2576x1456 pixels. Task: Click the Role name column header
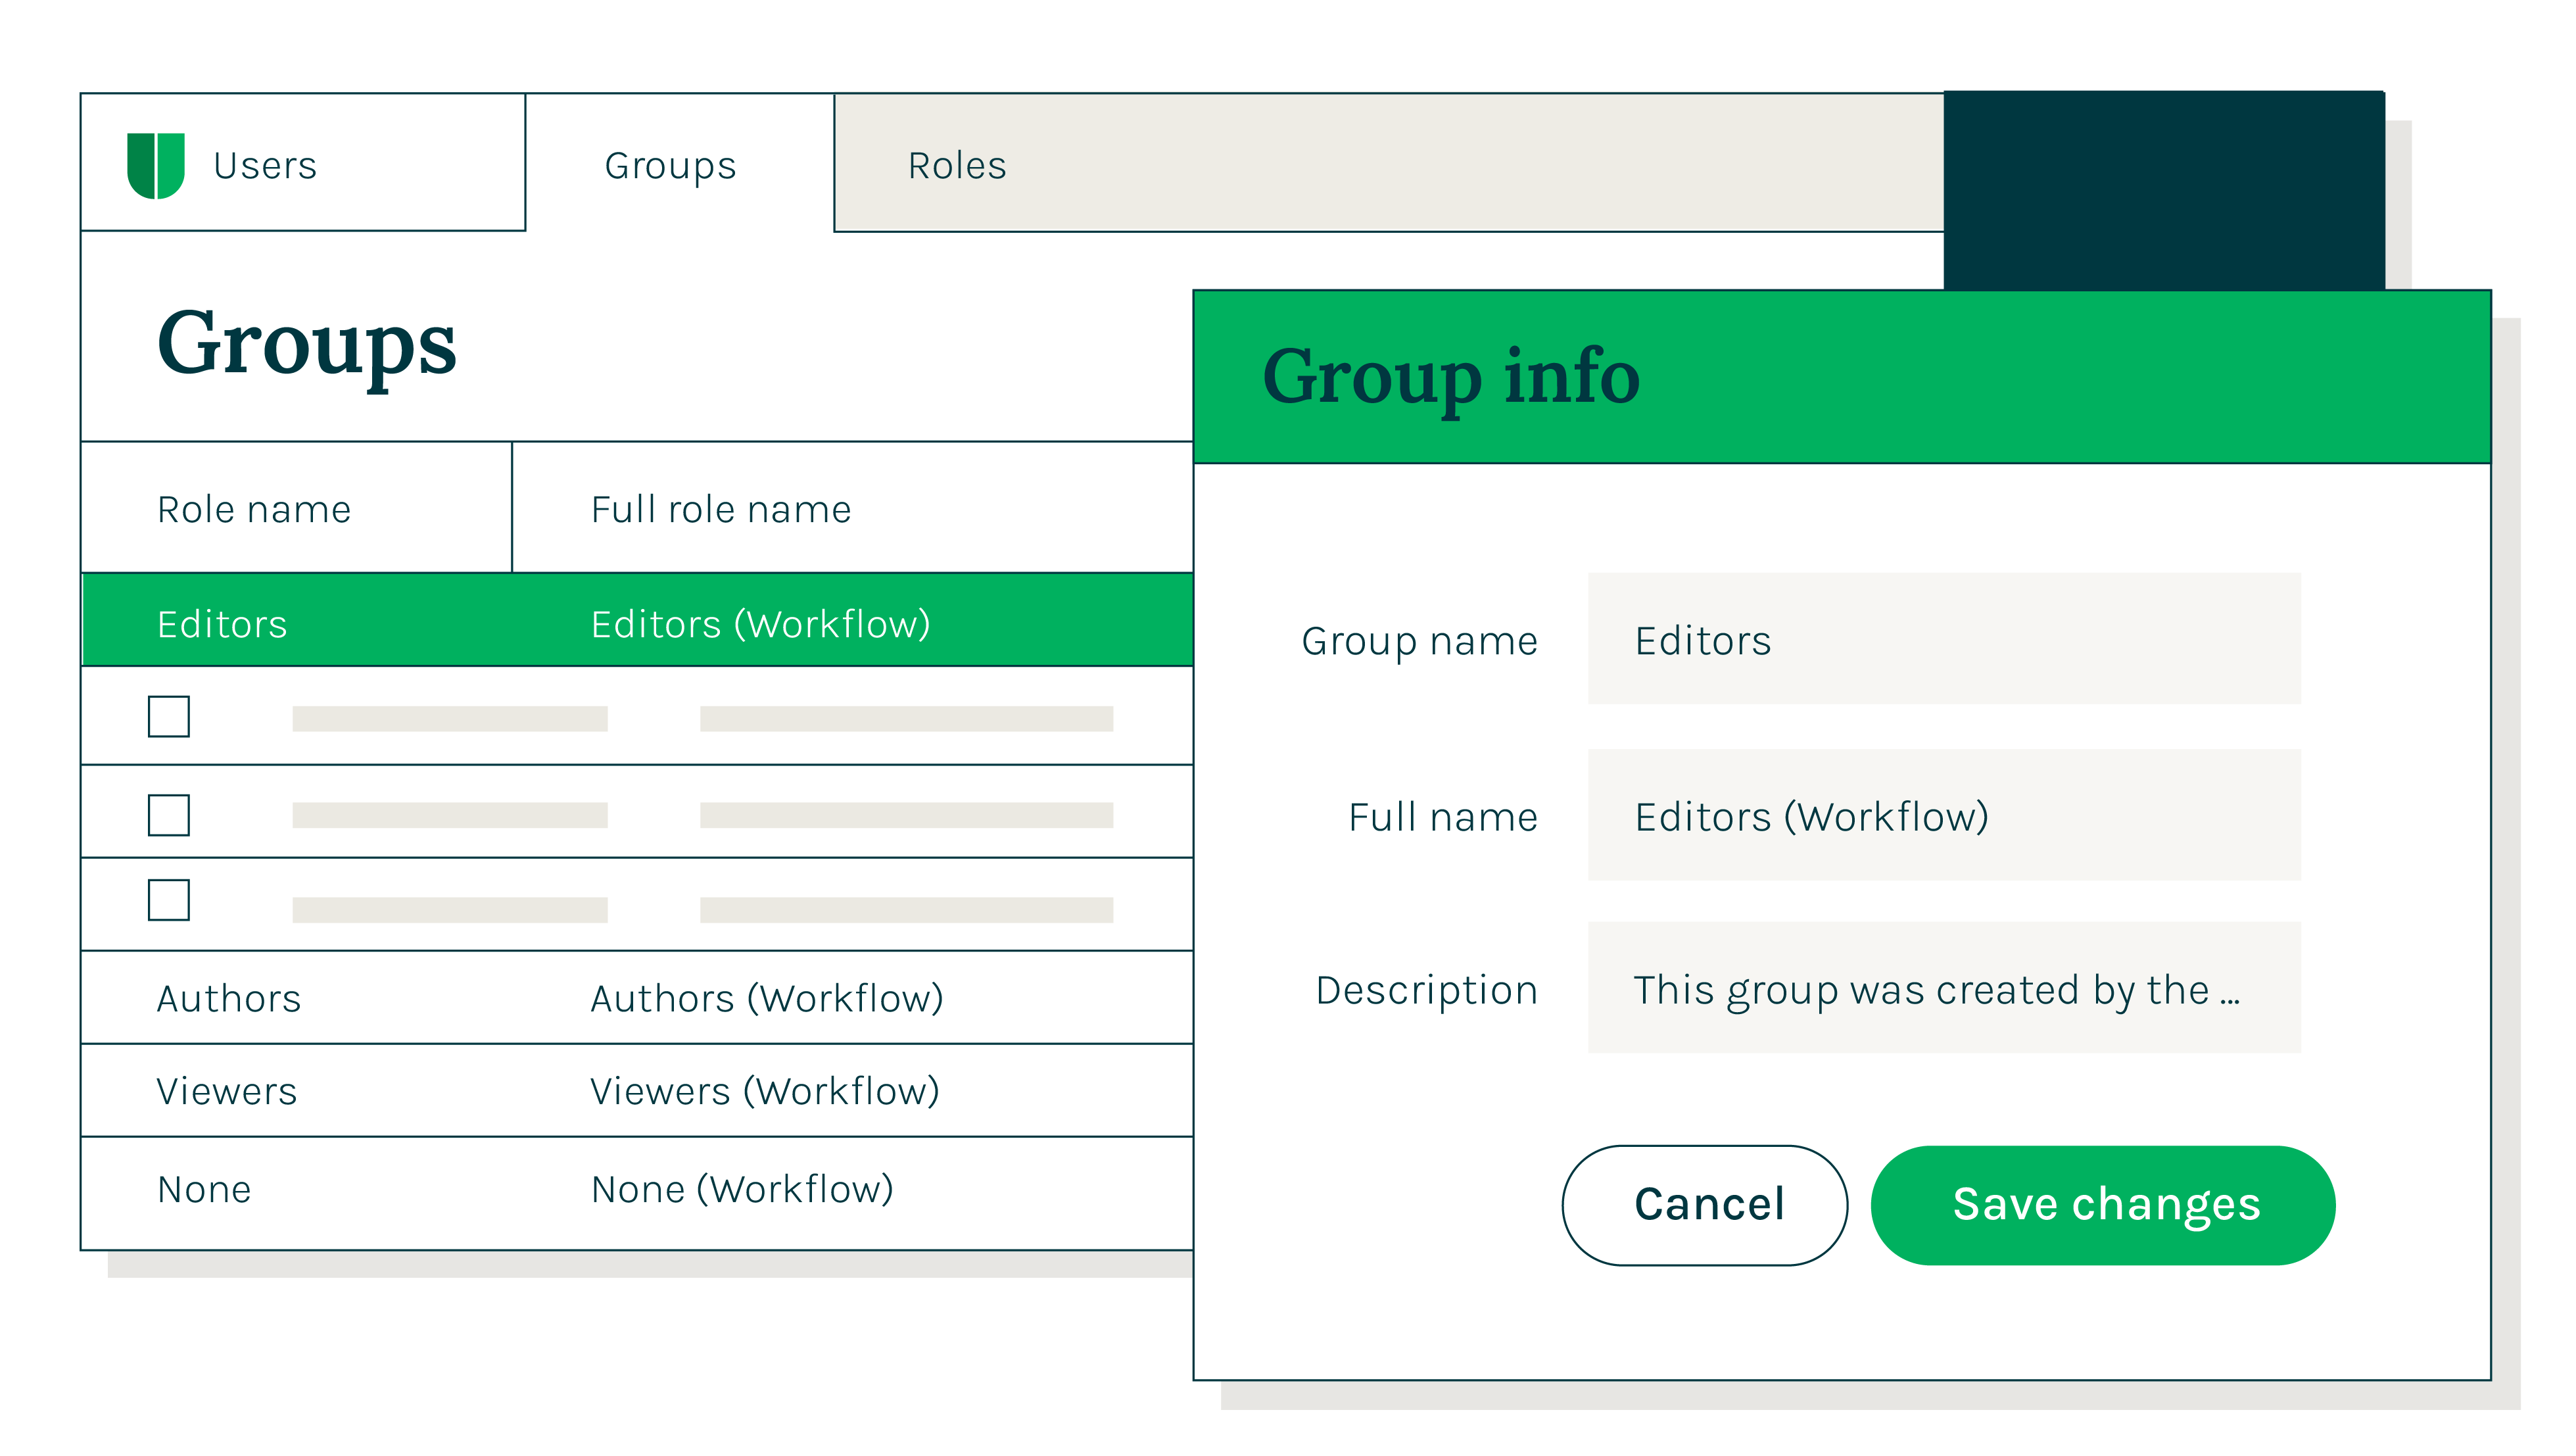(254, 508)
